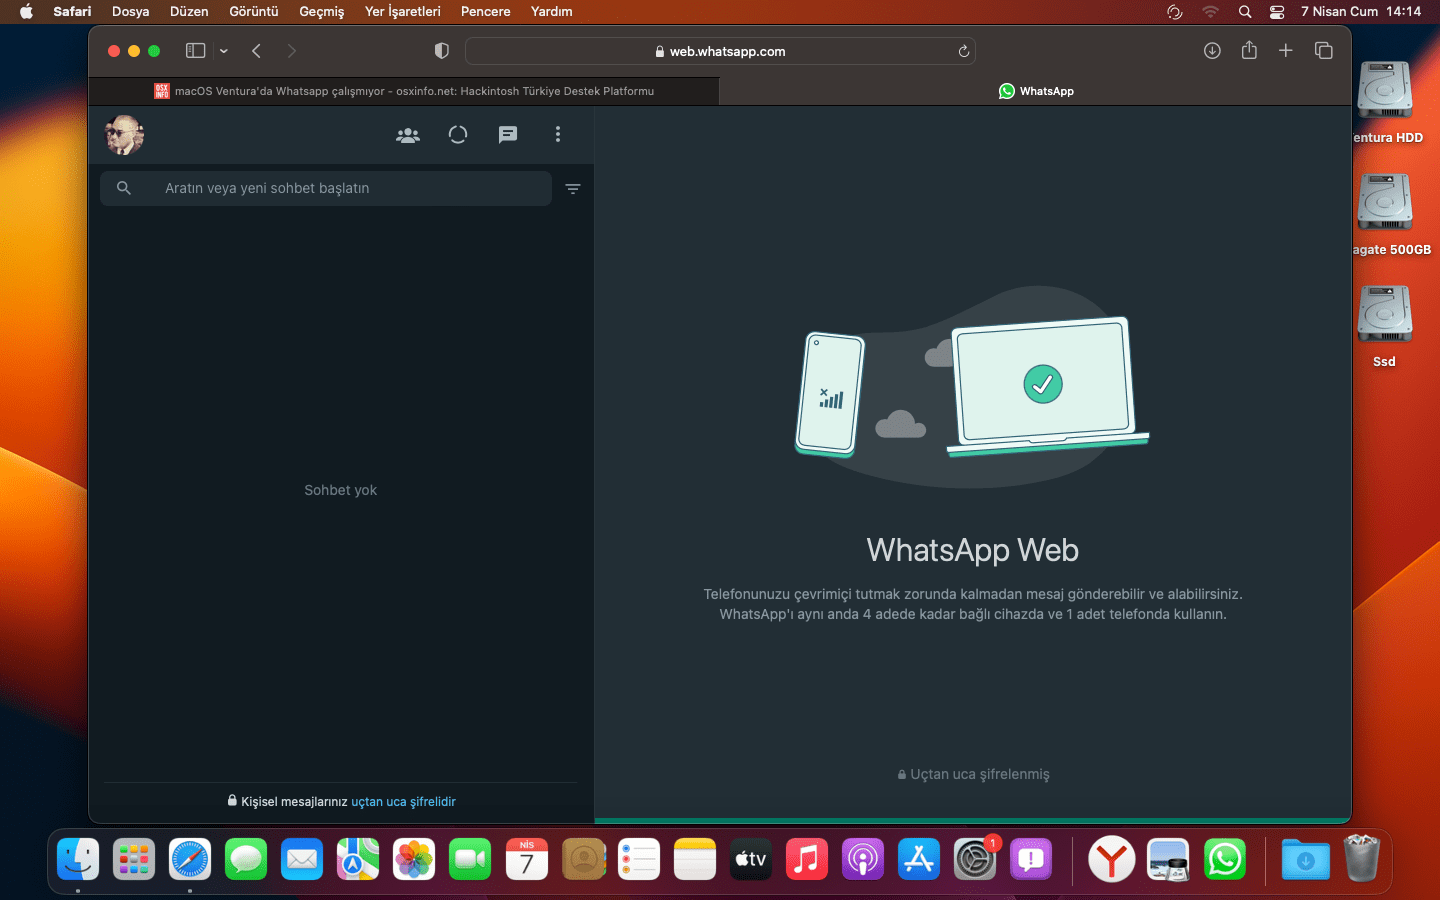Open the WhatsApp Status icon
1440x900 pixels.
pos(458,135)
